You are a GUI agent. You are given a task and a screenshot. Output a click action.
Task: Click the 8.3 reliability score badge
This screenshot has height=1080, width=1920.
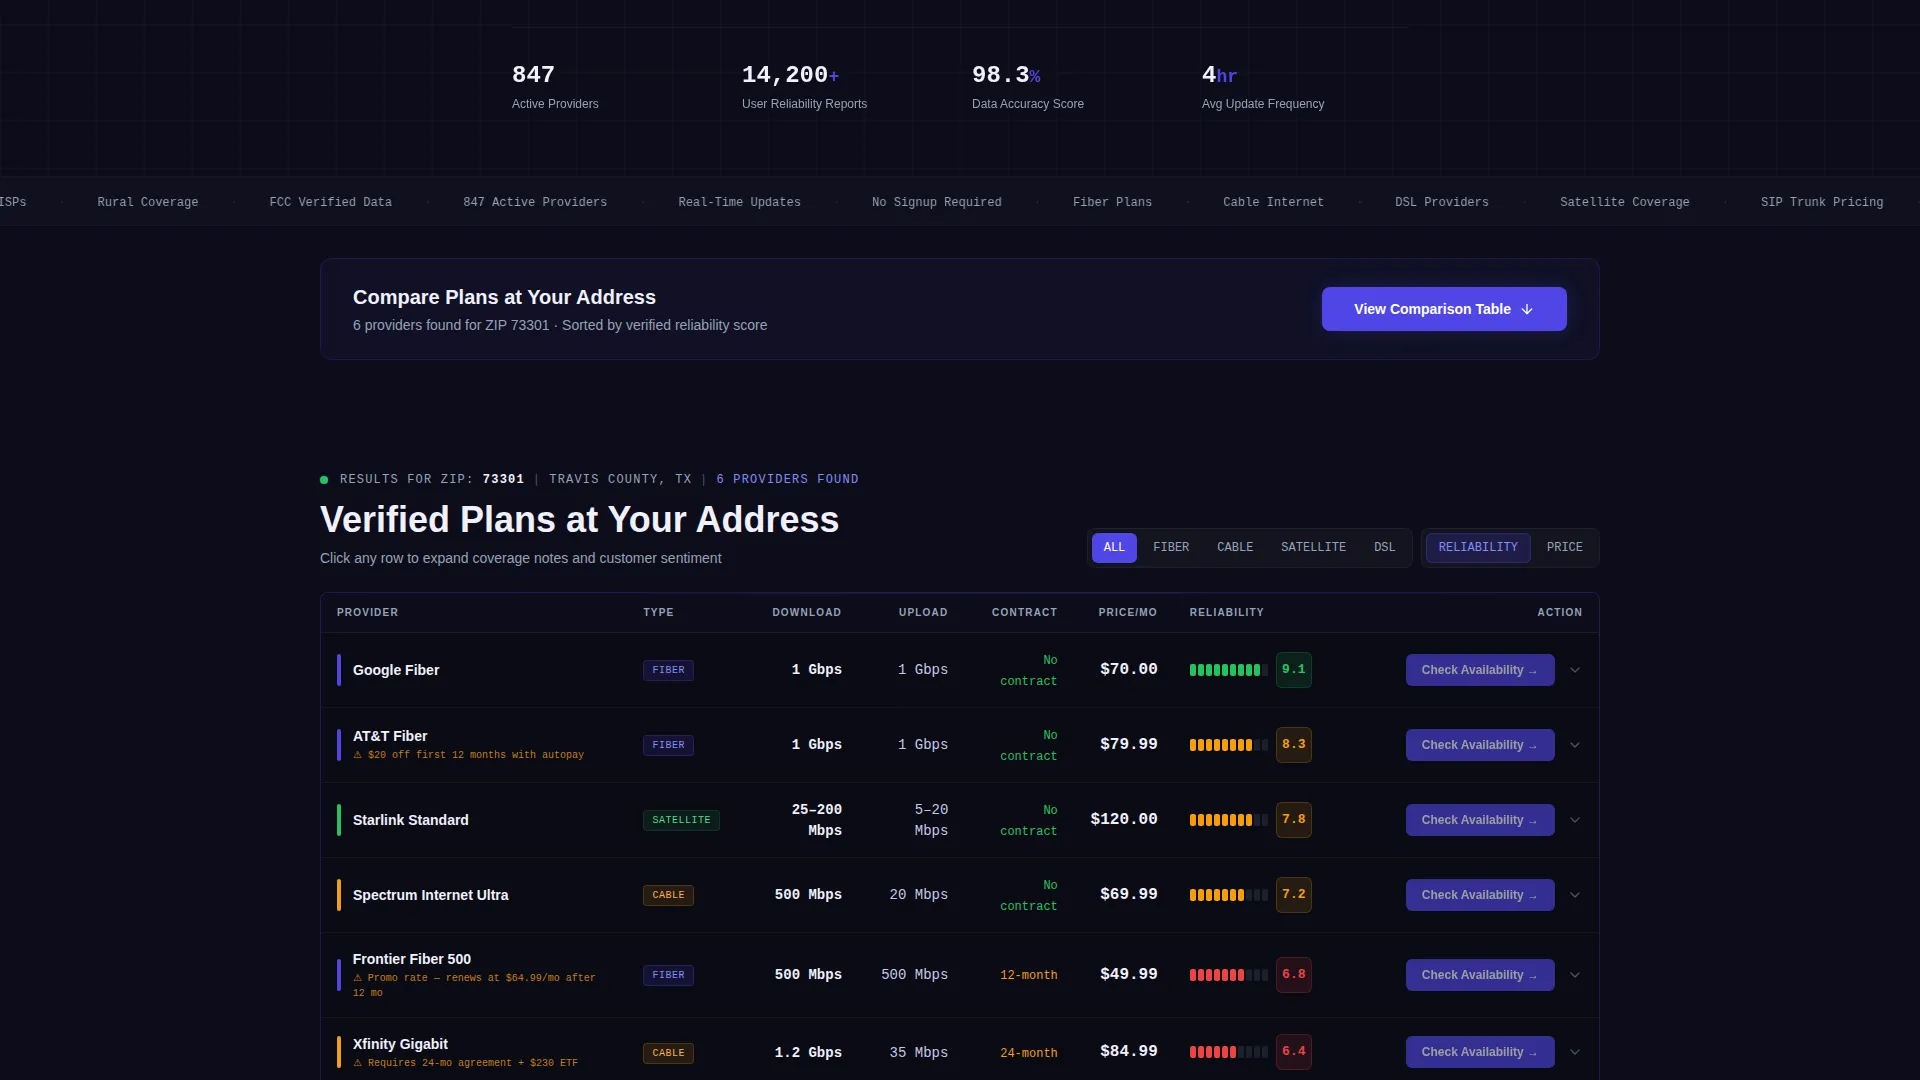(1294, 745)
